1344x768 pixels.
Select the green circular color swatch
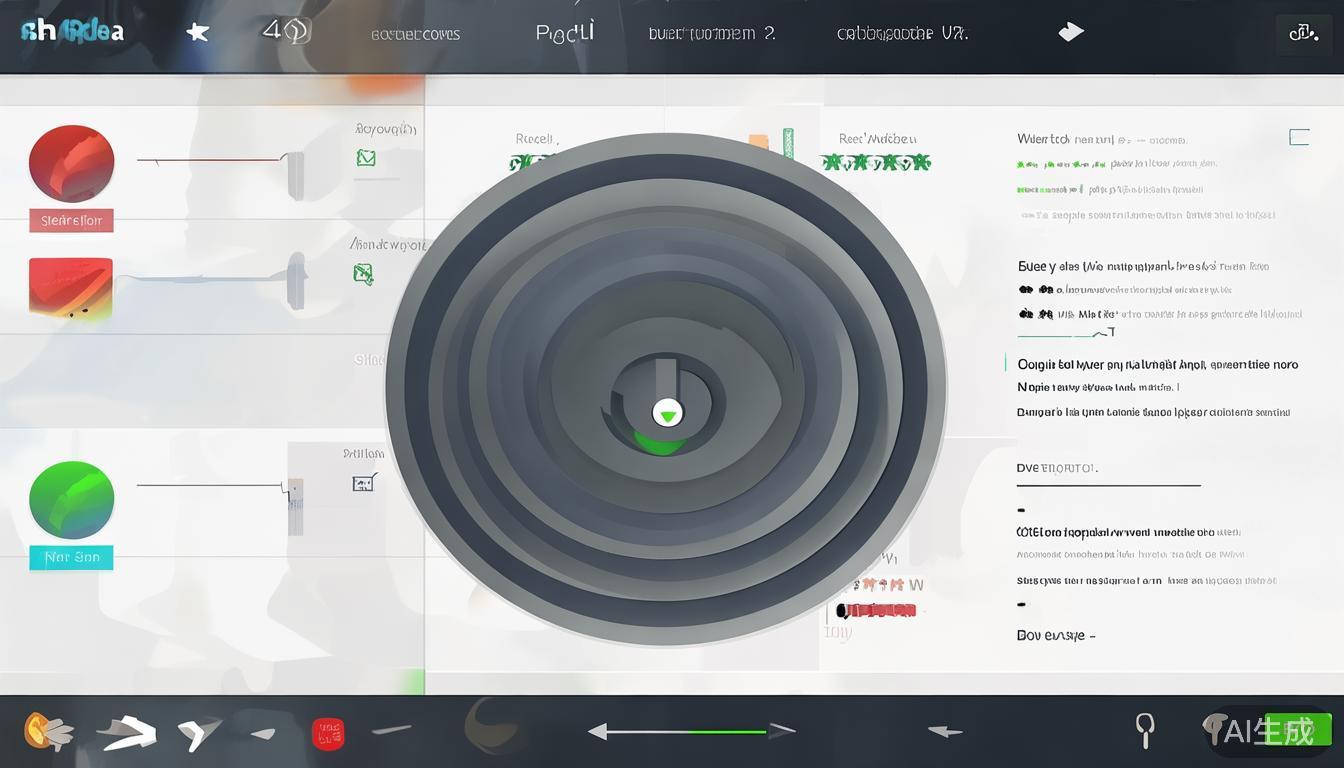[72, 500]
